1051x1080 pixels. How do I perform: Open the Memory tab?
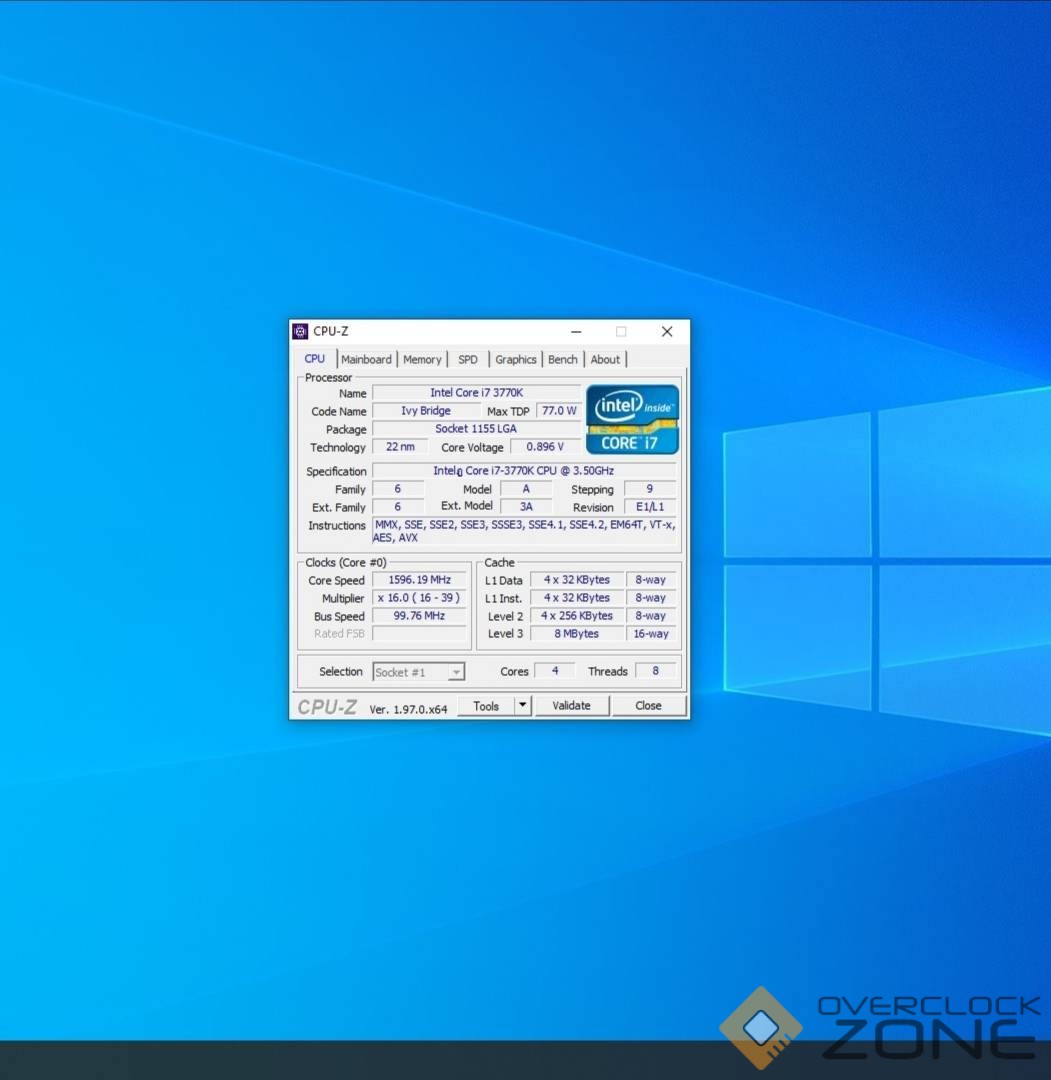tap(422, 360)
